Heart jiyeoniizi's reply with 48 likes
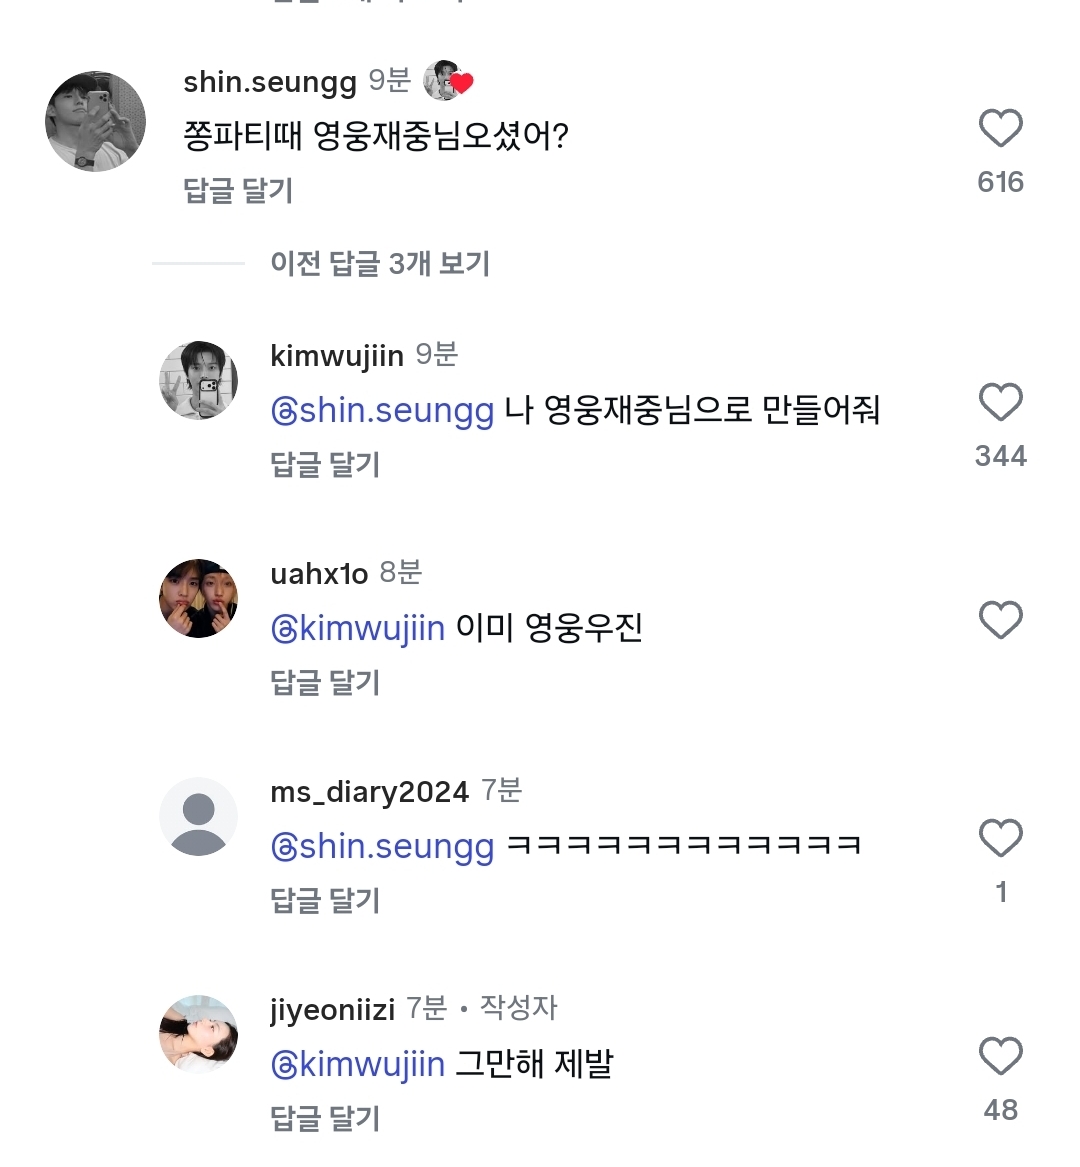 coord(1000,1056)
